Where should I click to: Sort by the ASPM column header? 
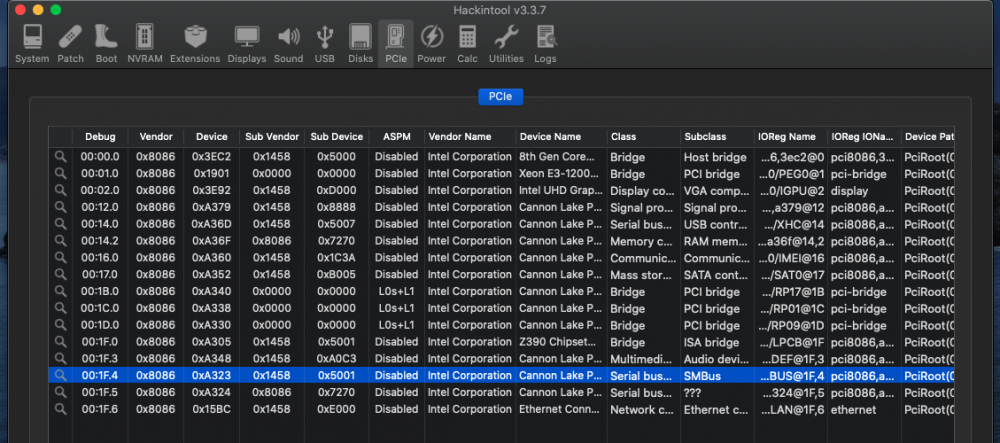point(397,136)
